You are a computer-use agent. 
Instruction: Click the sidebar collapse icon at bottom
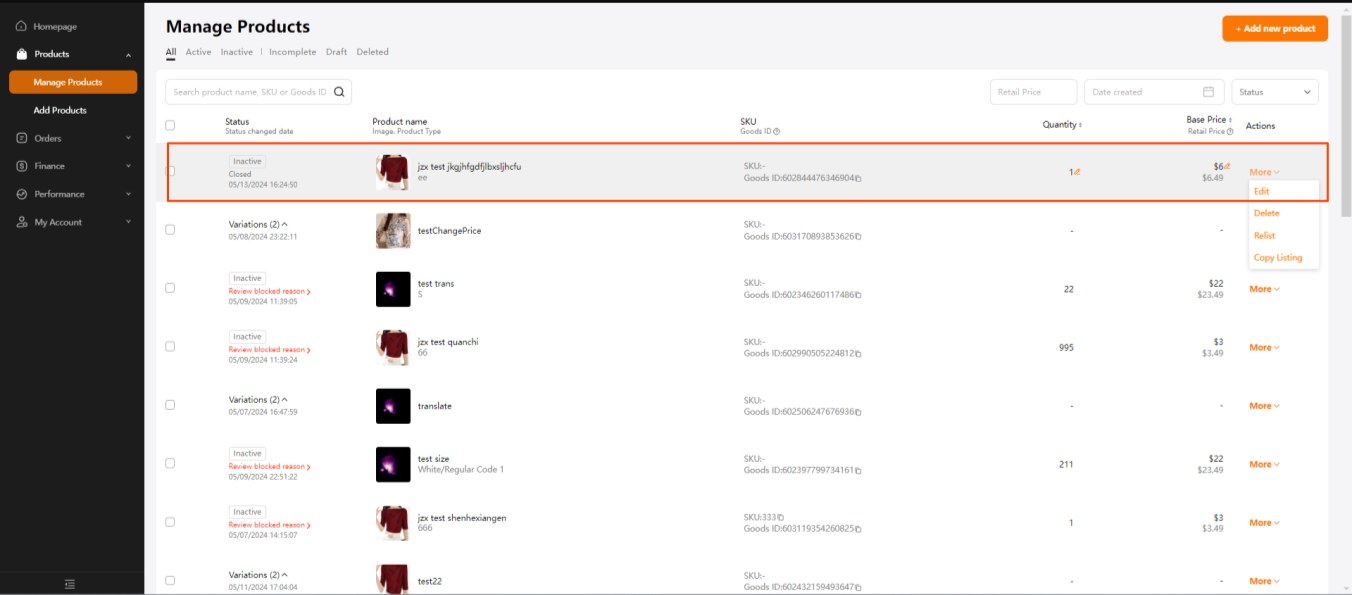click(x=70, y=583)
